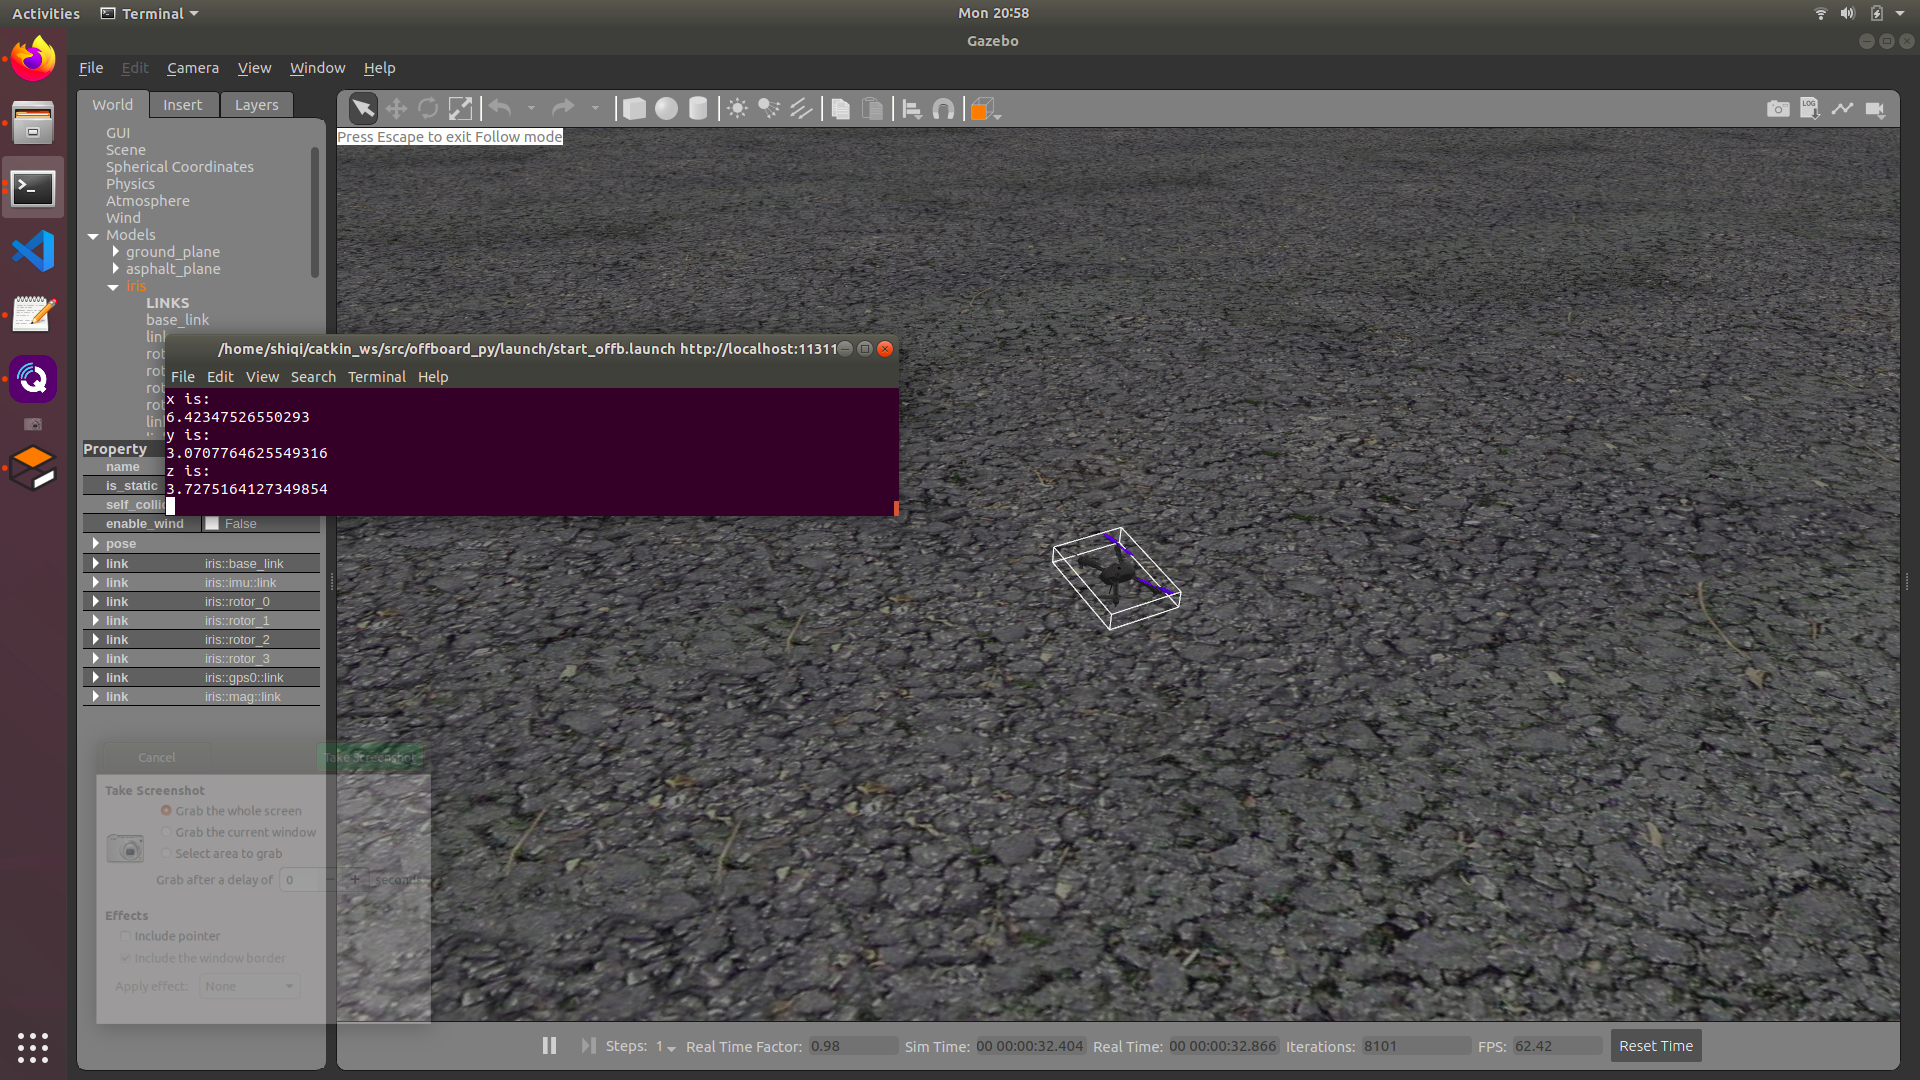Open Firefox from the dock
Image resolution: width=1920 pixels, height=1080 pixels.
click(x=33, y=58)
